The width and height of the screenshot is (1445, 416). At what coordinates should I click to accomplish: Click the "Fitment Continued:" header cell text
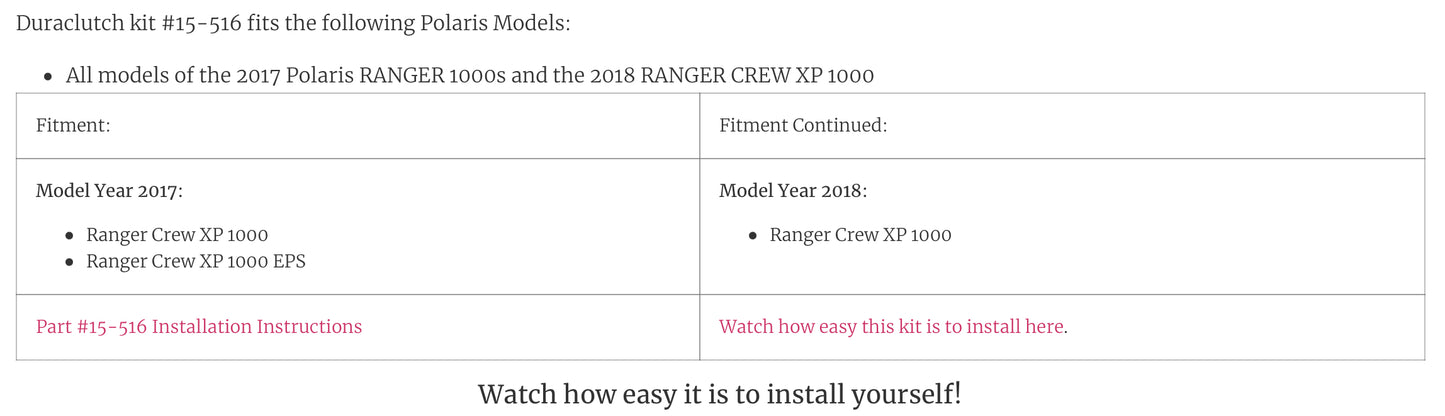(803, 126)
